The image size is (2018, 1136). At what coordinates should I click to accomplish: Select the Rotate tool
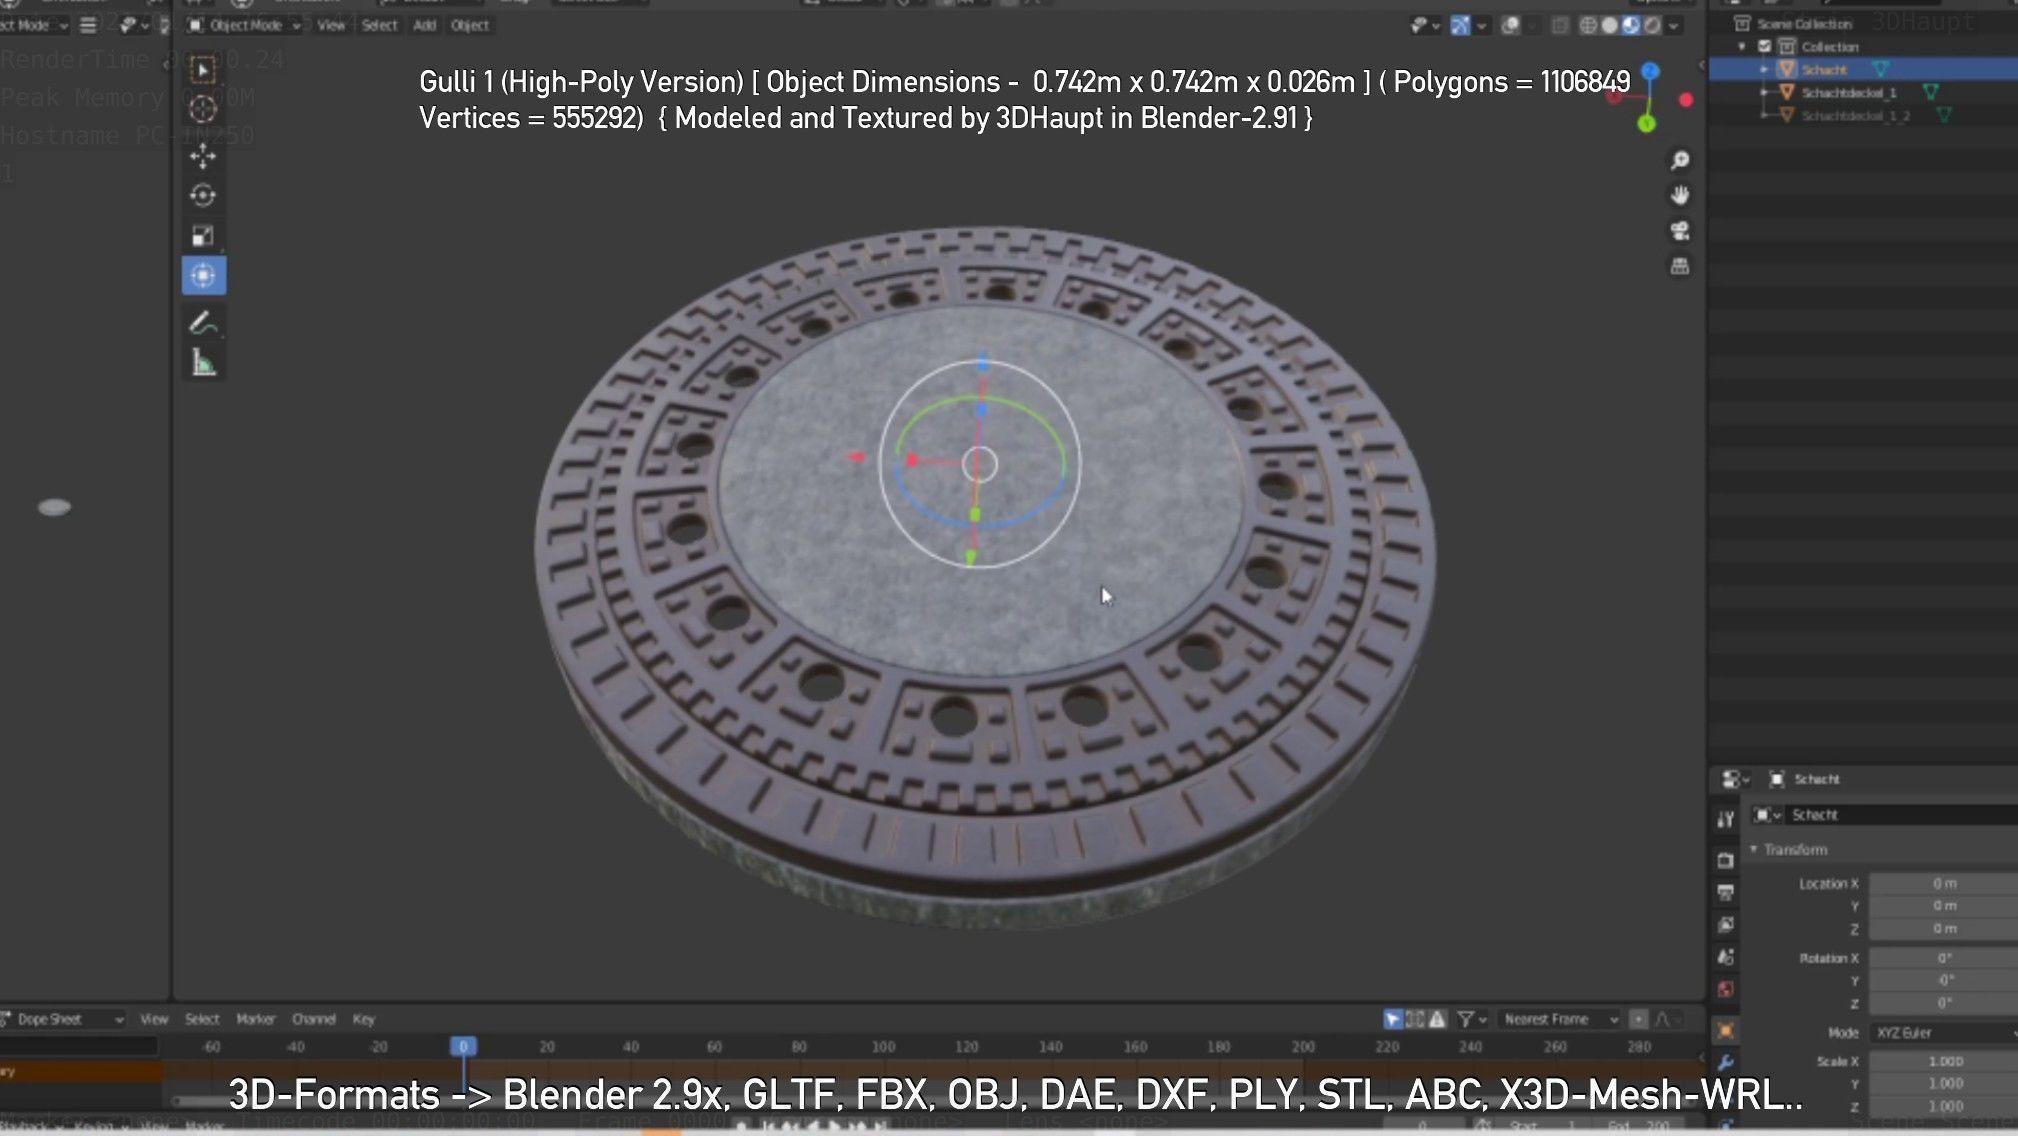pyautogui.click(x=203, y=196)
